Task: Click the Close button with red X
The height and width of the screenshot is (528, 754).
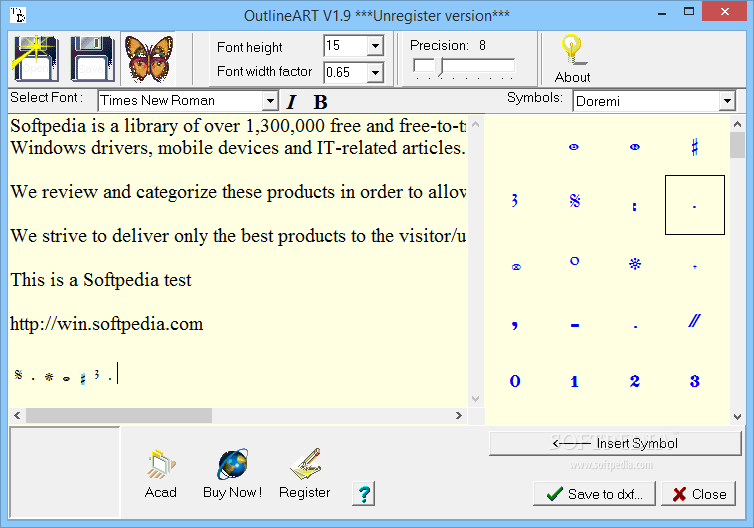Action: (699, 494)
